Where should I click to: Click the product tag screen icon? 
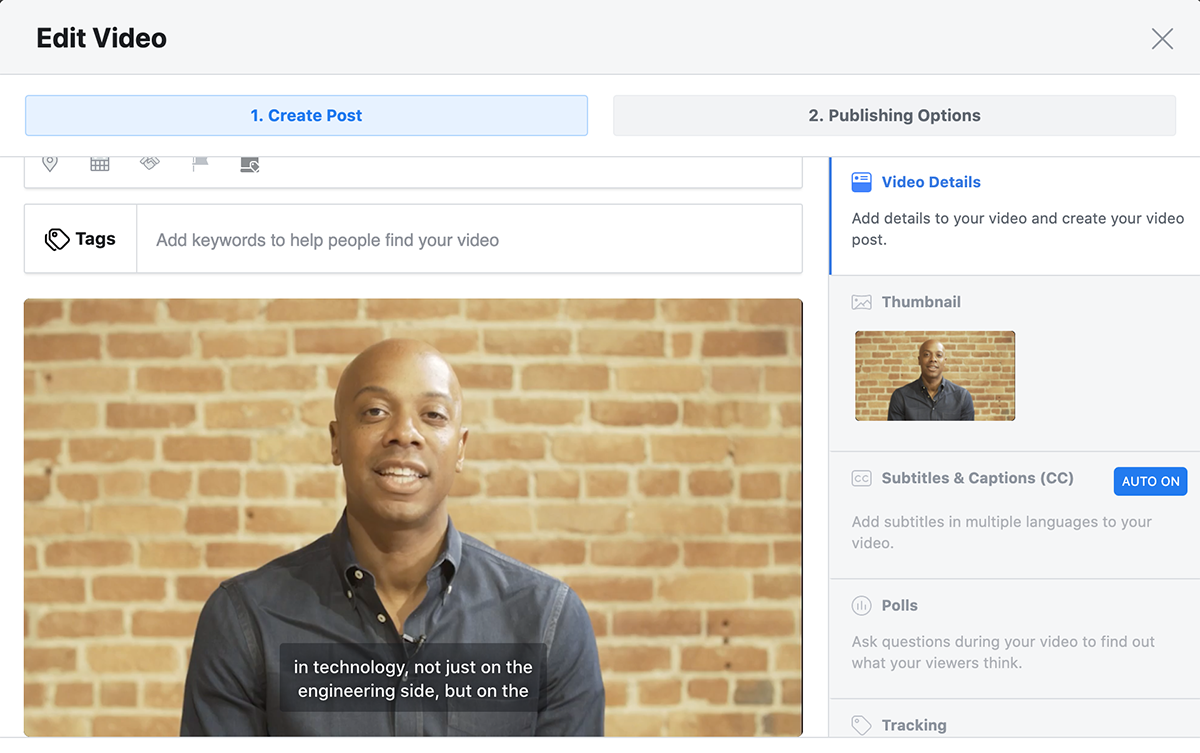[250, 164]
